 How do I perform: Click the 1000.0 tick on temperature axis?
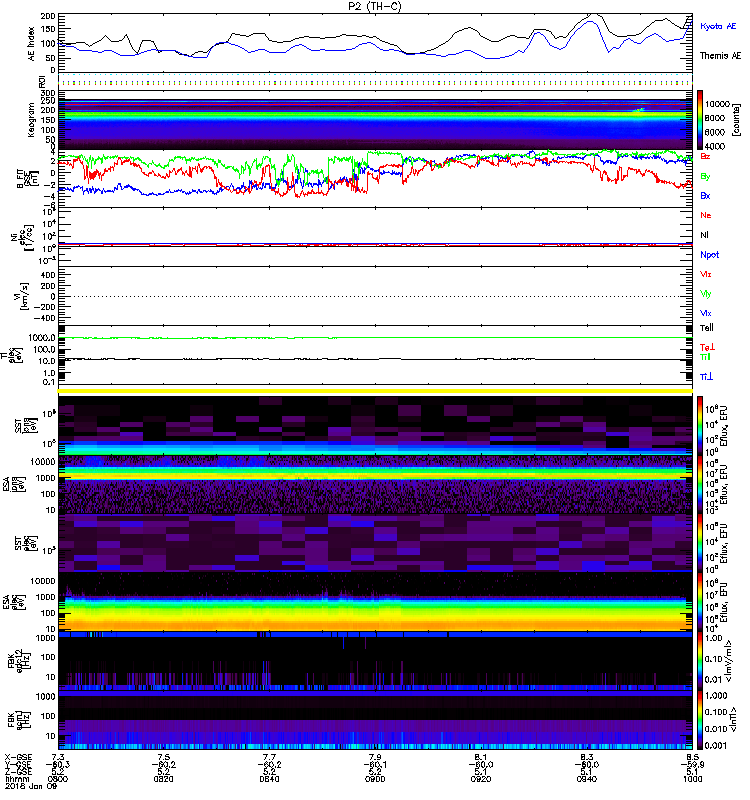pos(42,338)
